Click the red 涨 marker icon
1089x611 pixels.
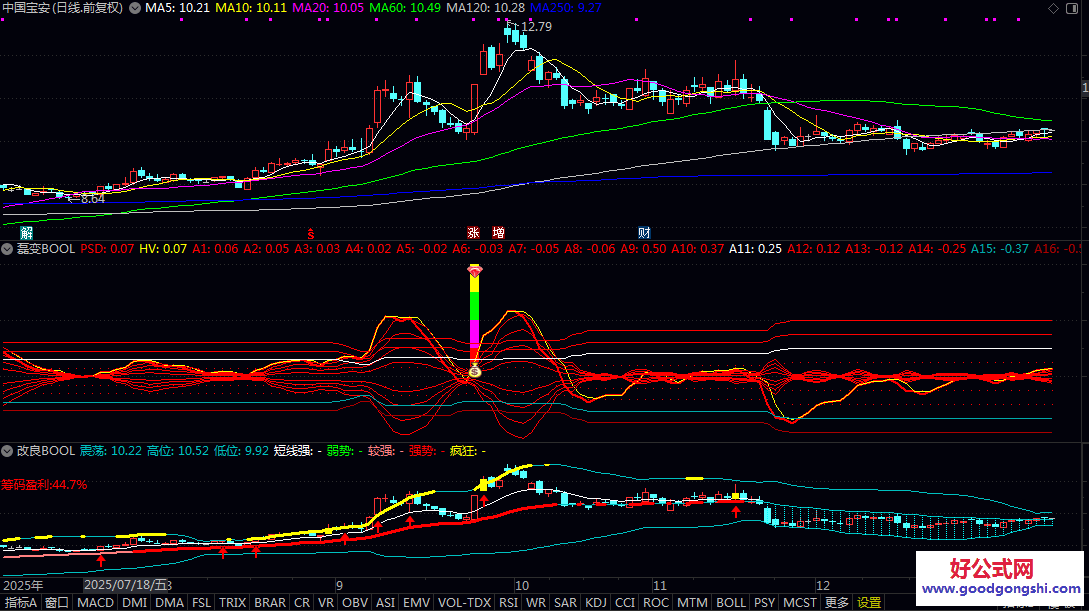tap(473, 232)
